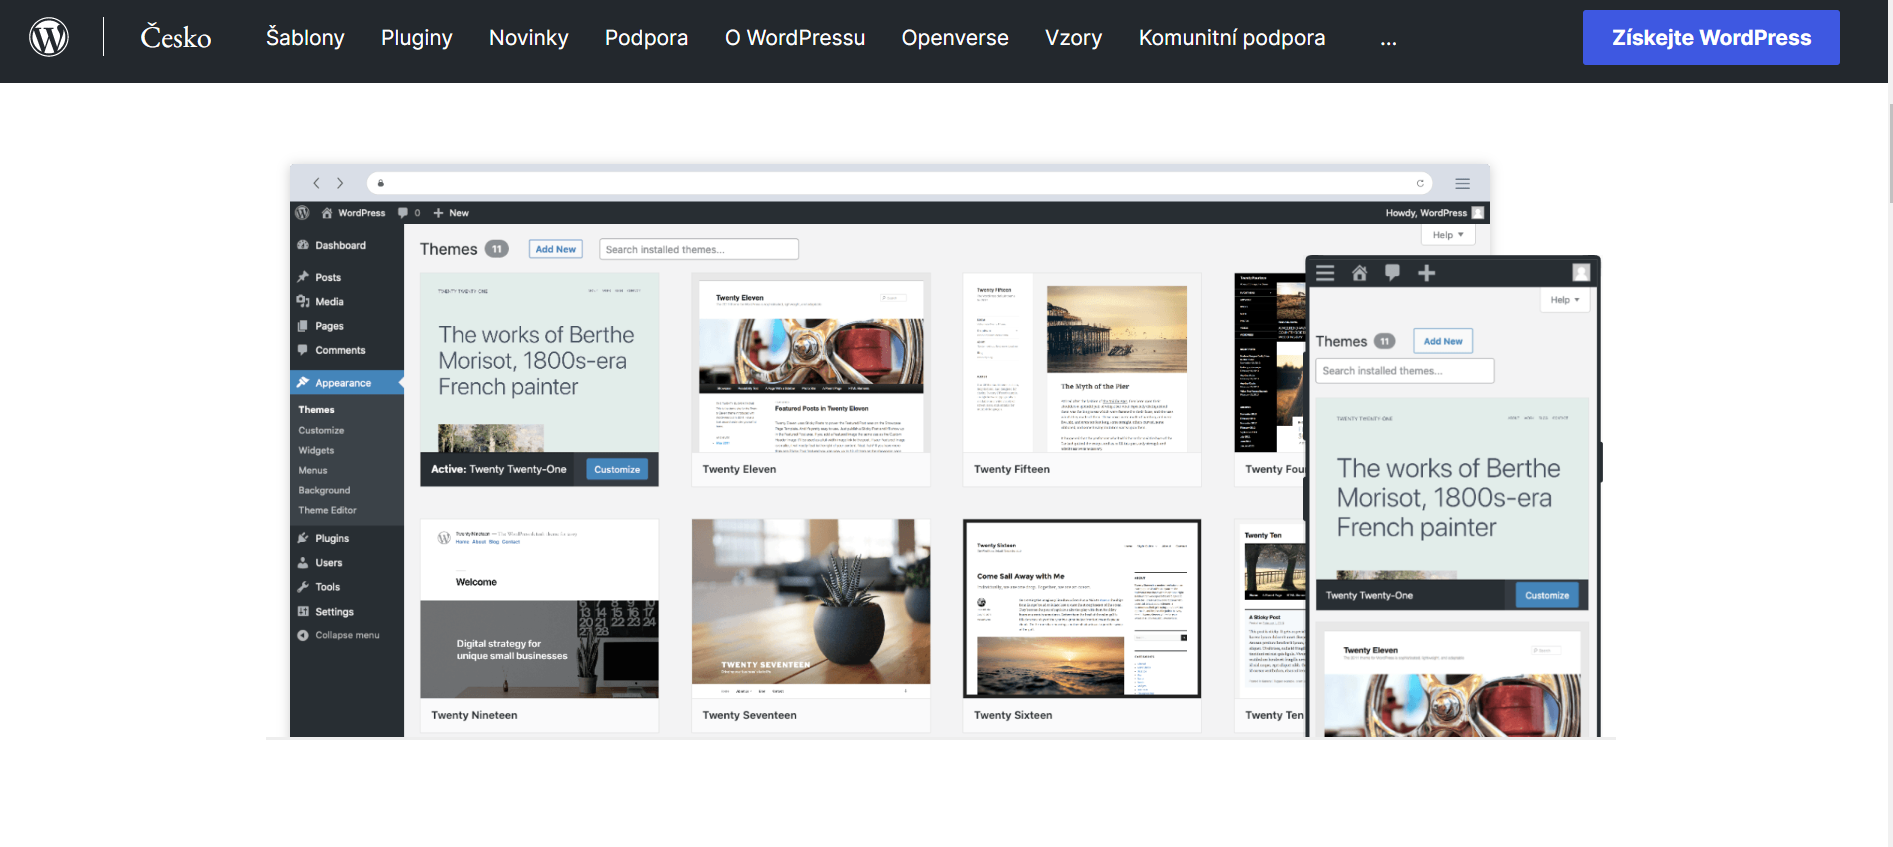Navigate to Openverse
1893x847 pixels.
point(955,38)
